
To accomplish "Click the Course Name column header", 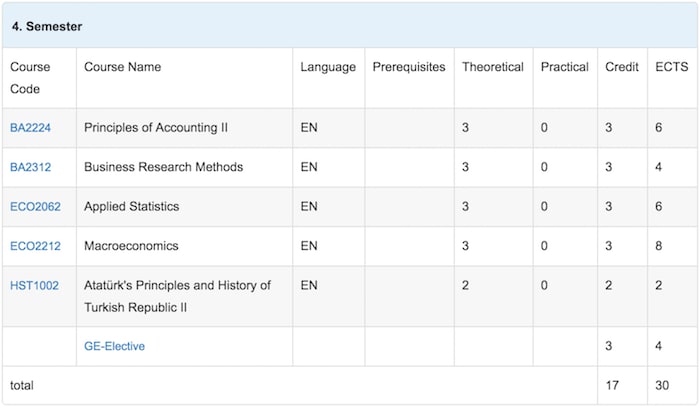I will 122,67.
